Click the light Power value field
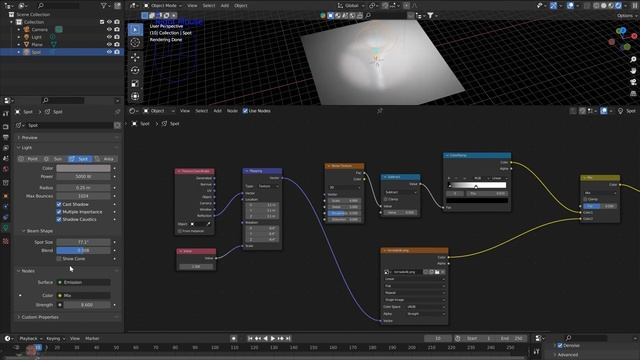Image resolution: width=640 pixels, height=360 pixels. 83,177
